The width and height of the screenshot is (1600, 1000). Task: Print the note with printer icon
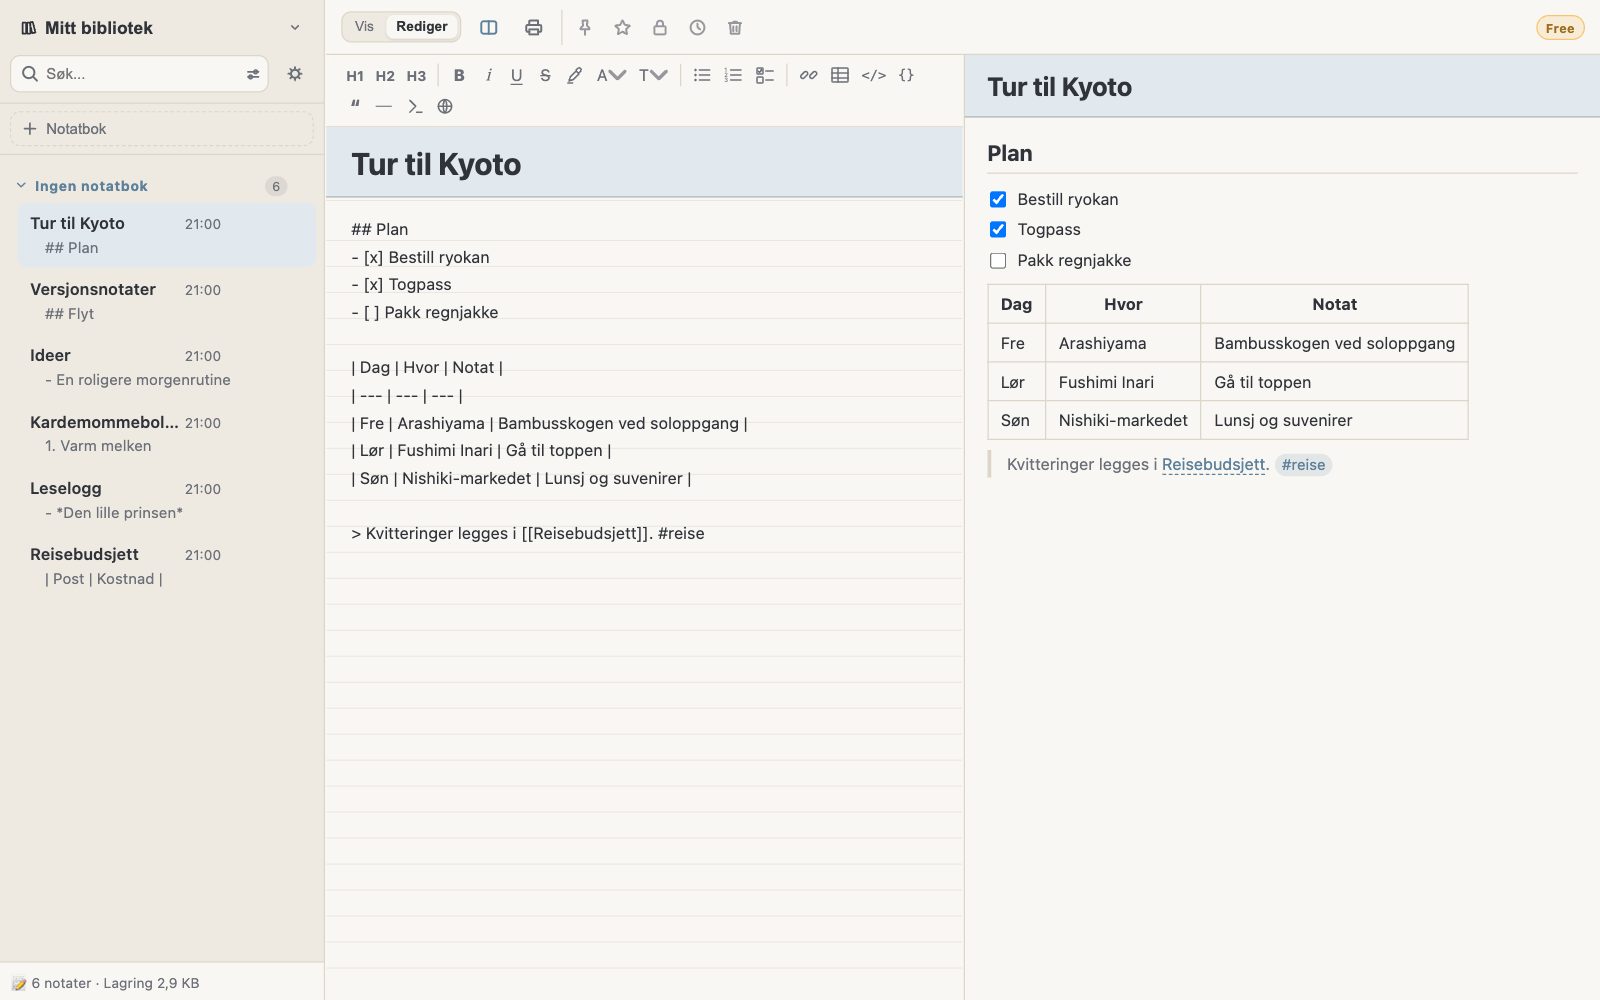pyautogui.click(x=533, y=28)
